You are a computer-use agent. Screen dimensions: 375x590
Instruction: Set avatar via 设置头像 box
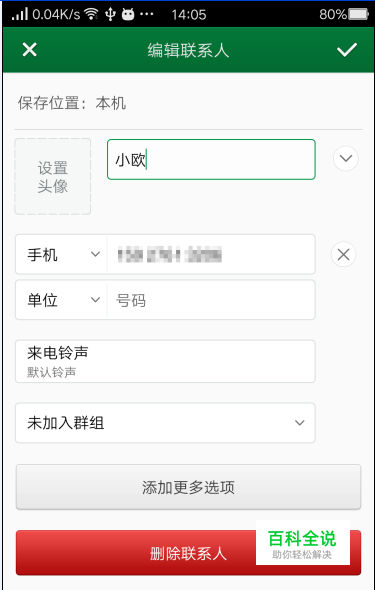coord(53,176)
